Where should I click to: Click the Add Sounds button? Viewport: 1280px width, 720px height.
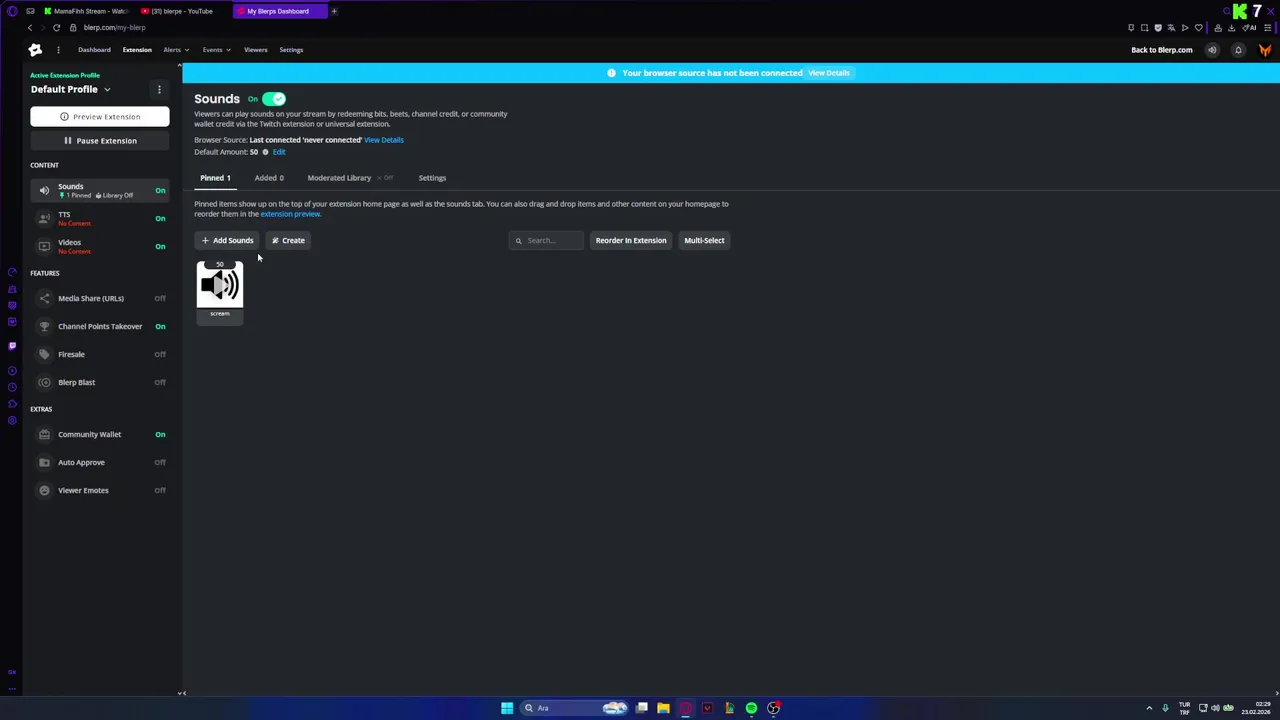click(227, 240)
